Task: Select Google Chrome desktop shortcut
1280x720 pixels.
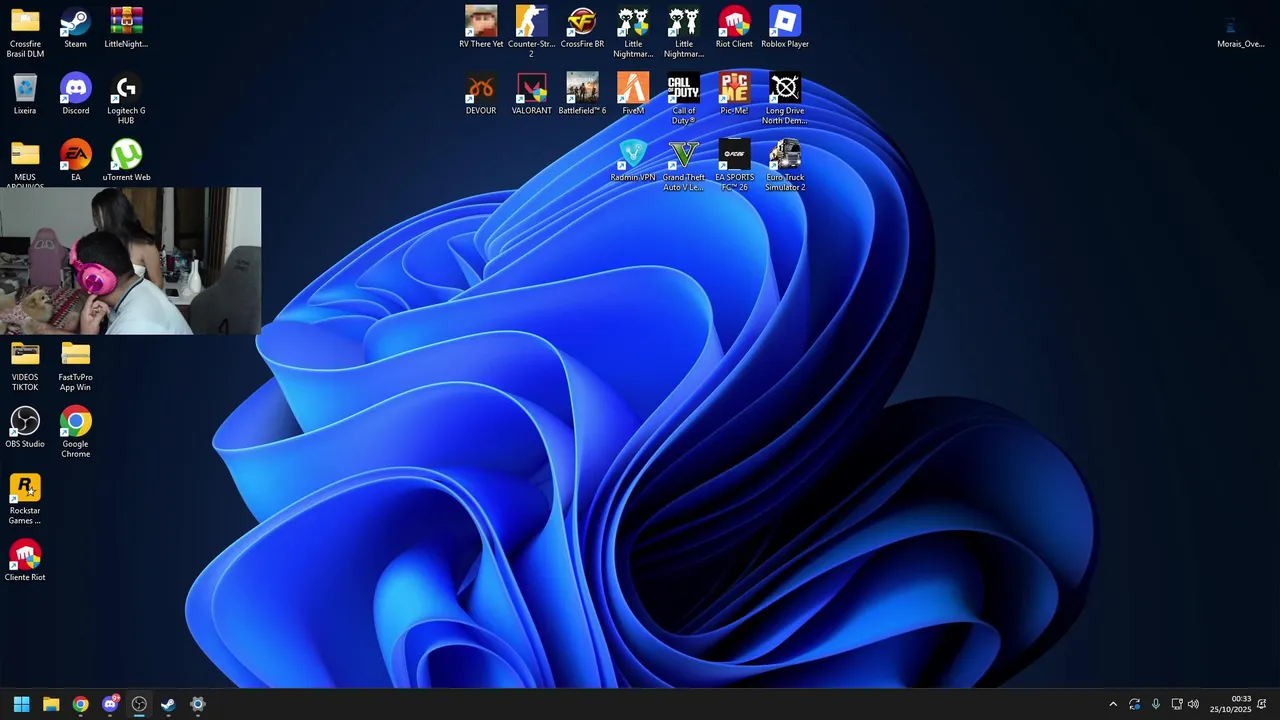Action: click(75, 432)
